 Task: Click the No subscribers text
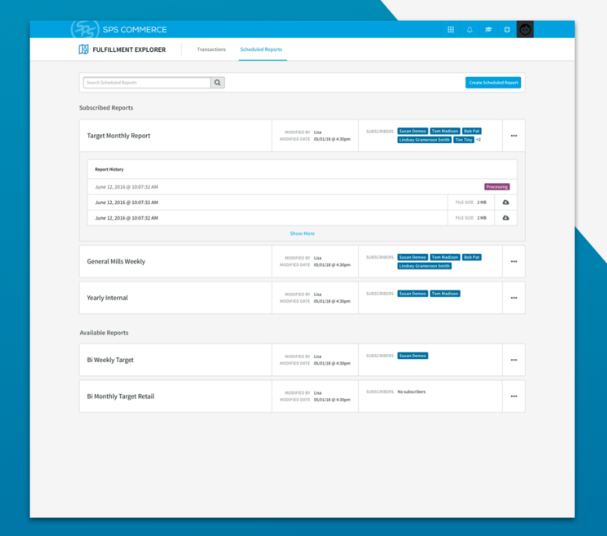[x=412, y=392]
